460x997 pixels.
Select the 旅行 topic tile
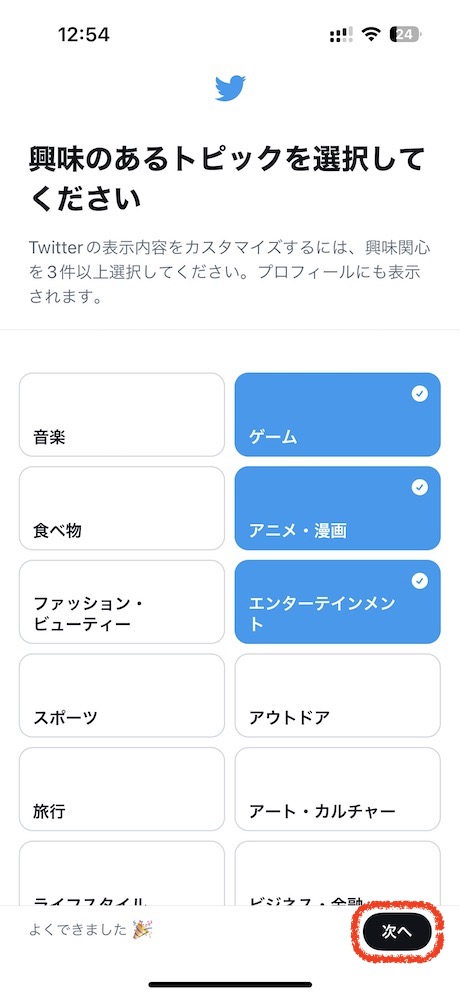pos(122,789)
